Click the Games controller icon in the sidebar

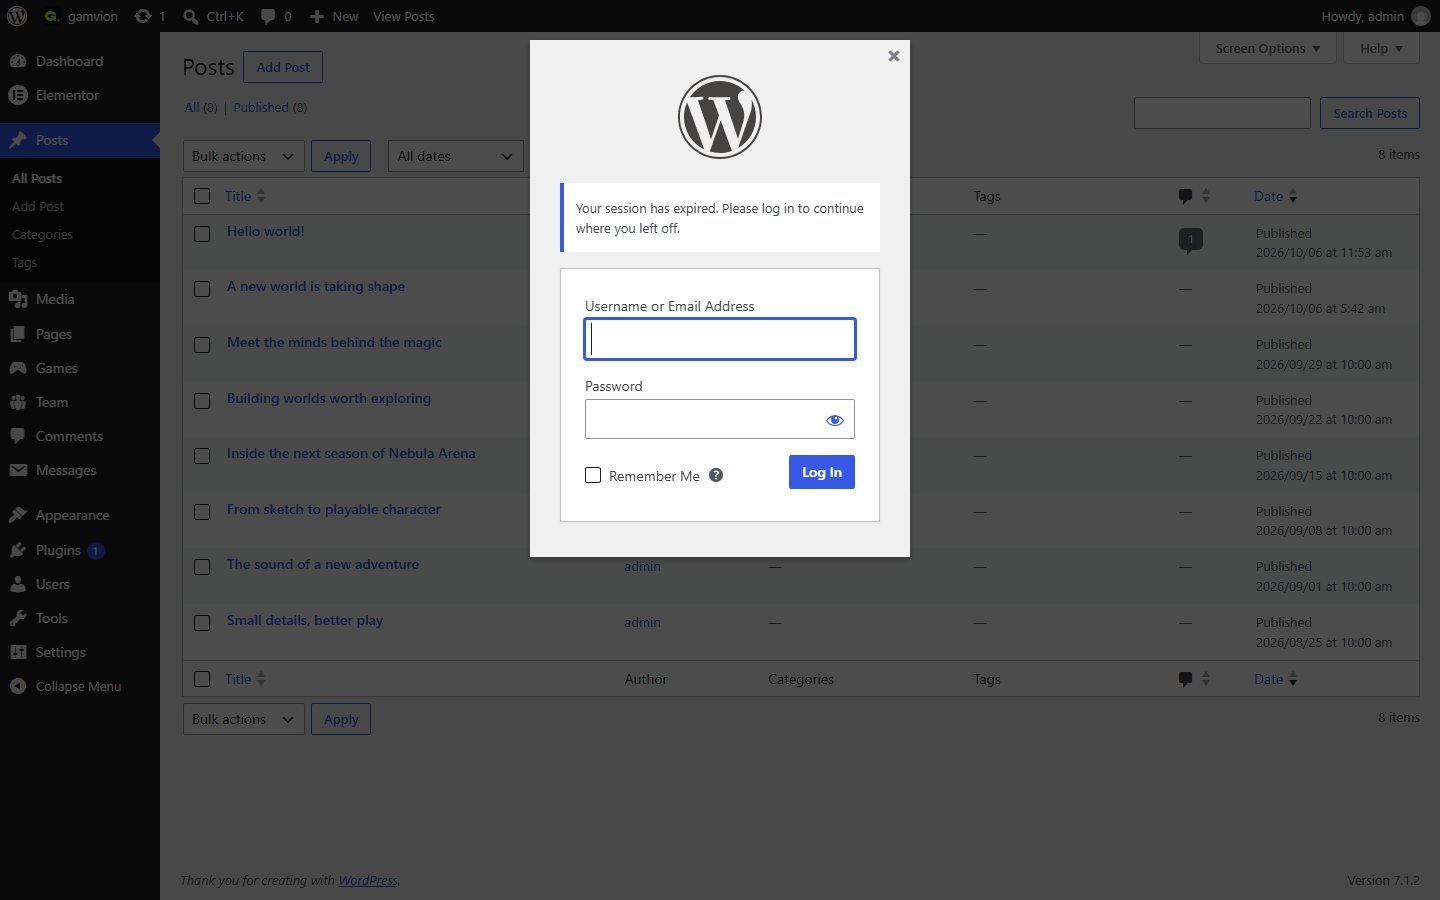click(x=18, y=368)
